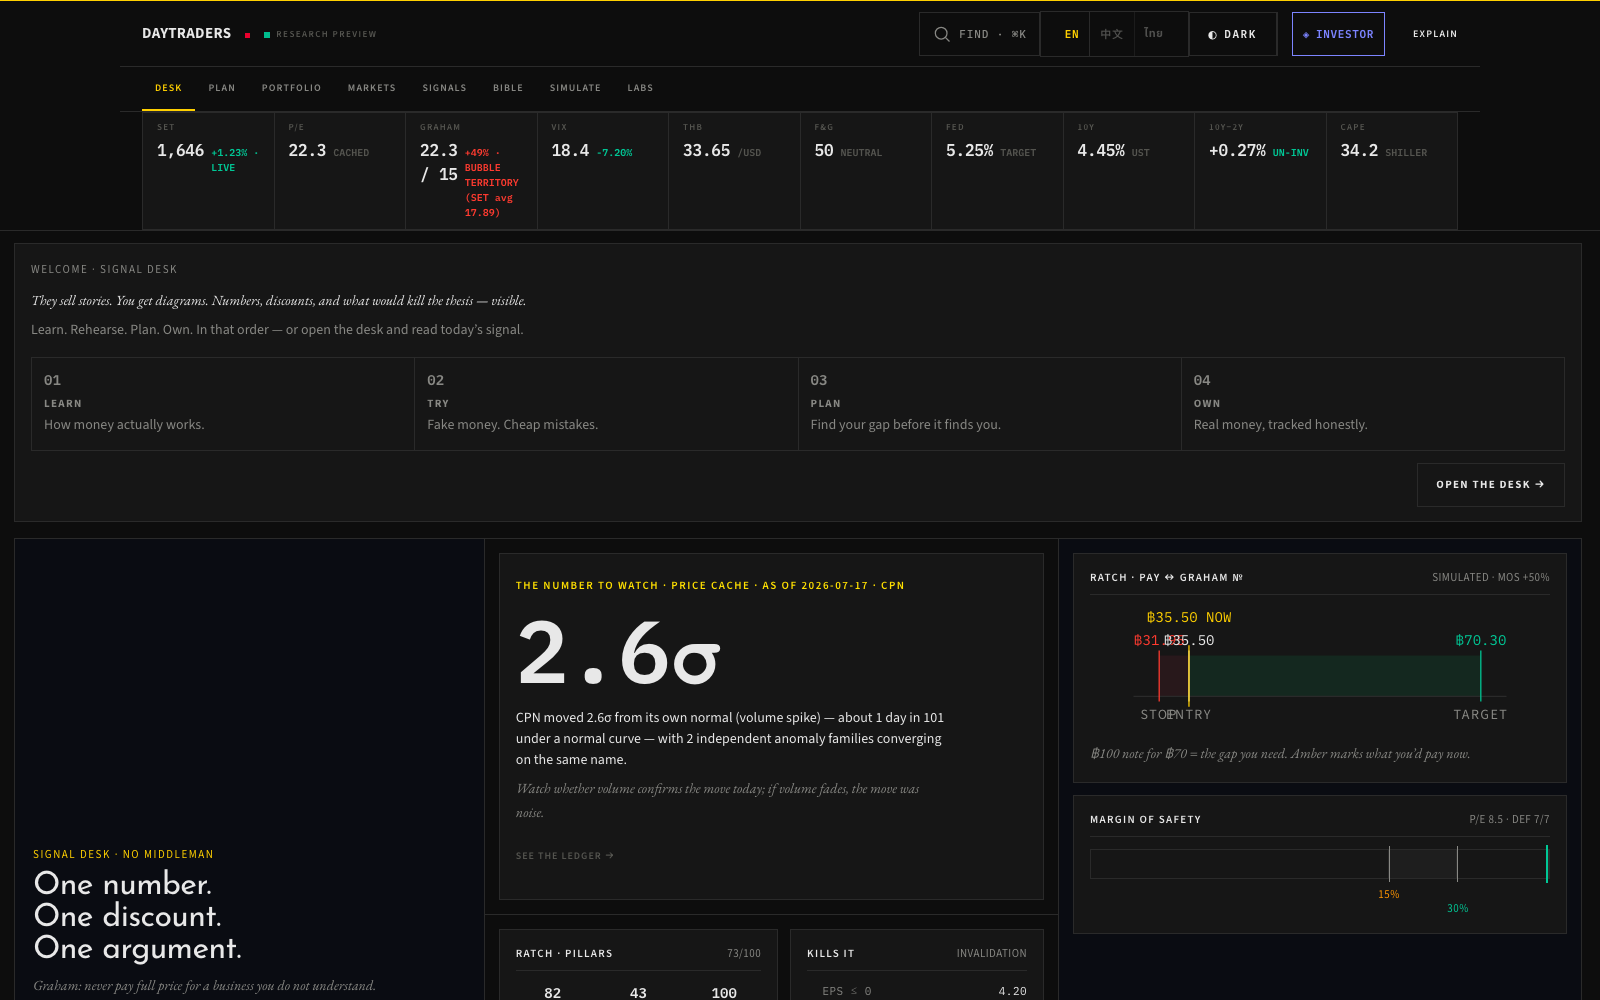The width and height of the screenshot is (1600, 1000).
Task: Click the Investor diamond icon
Action: (x=1306, y=35)
